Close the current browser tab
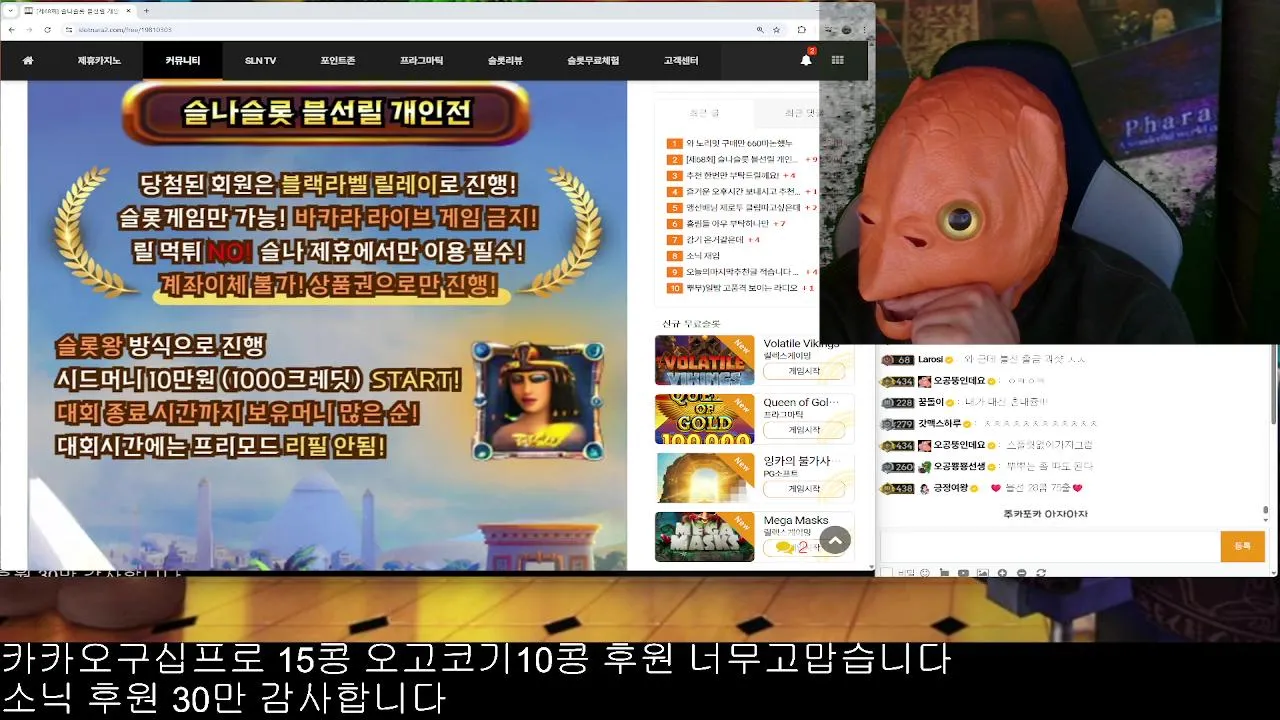1280x720 pixels. pos(130,11)
